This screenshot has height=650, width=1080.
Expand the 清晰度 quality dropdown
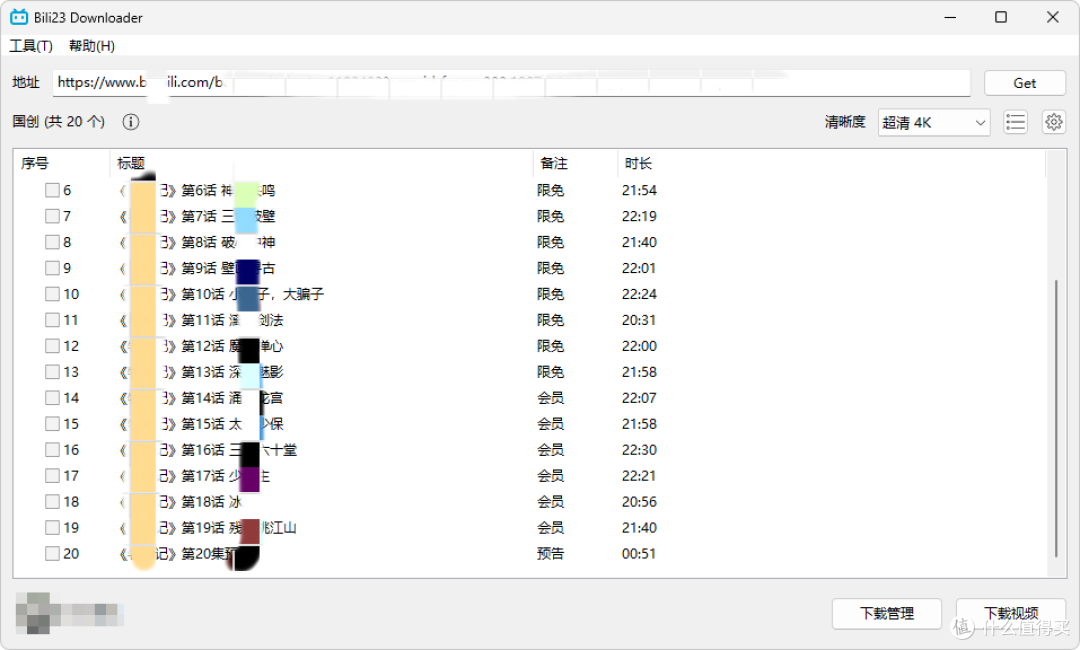tap(934, 123)
